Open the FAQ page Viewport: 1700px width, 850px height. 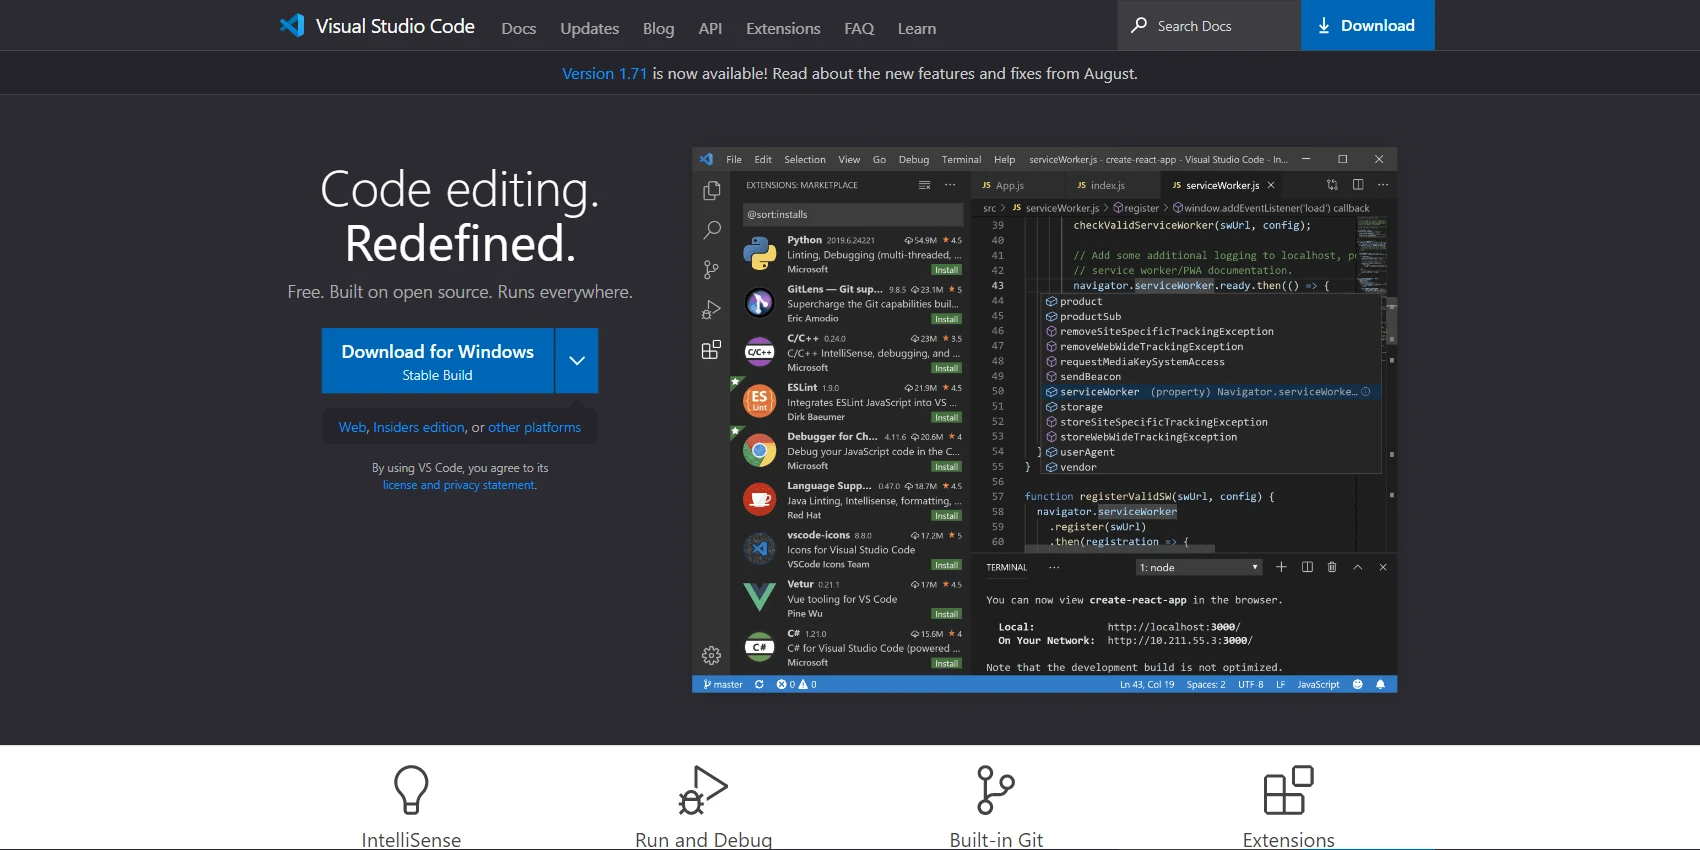pyautogui.click(x=859, y=28)
